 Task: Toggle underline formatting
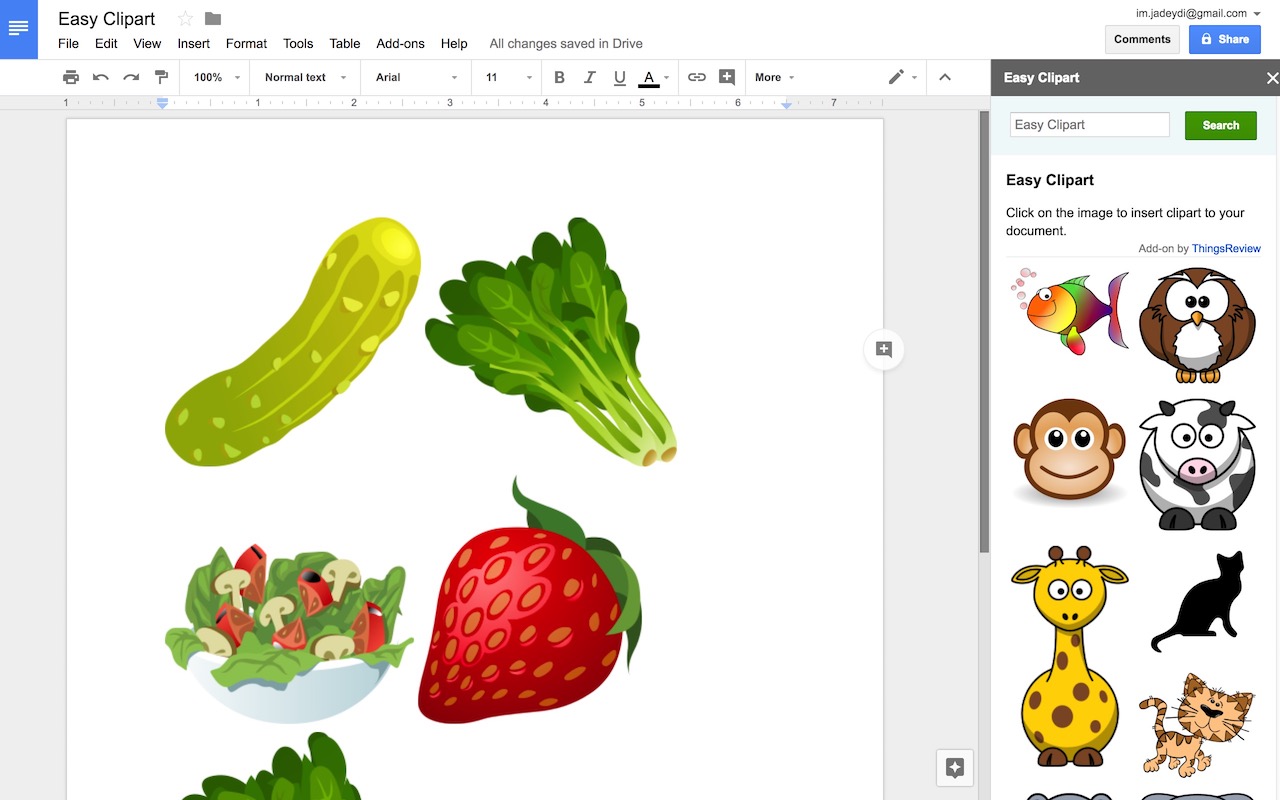coord(619,77)
